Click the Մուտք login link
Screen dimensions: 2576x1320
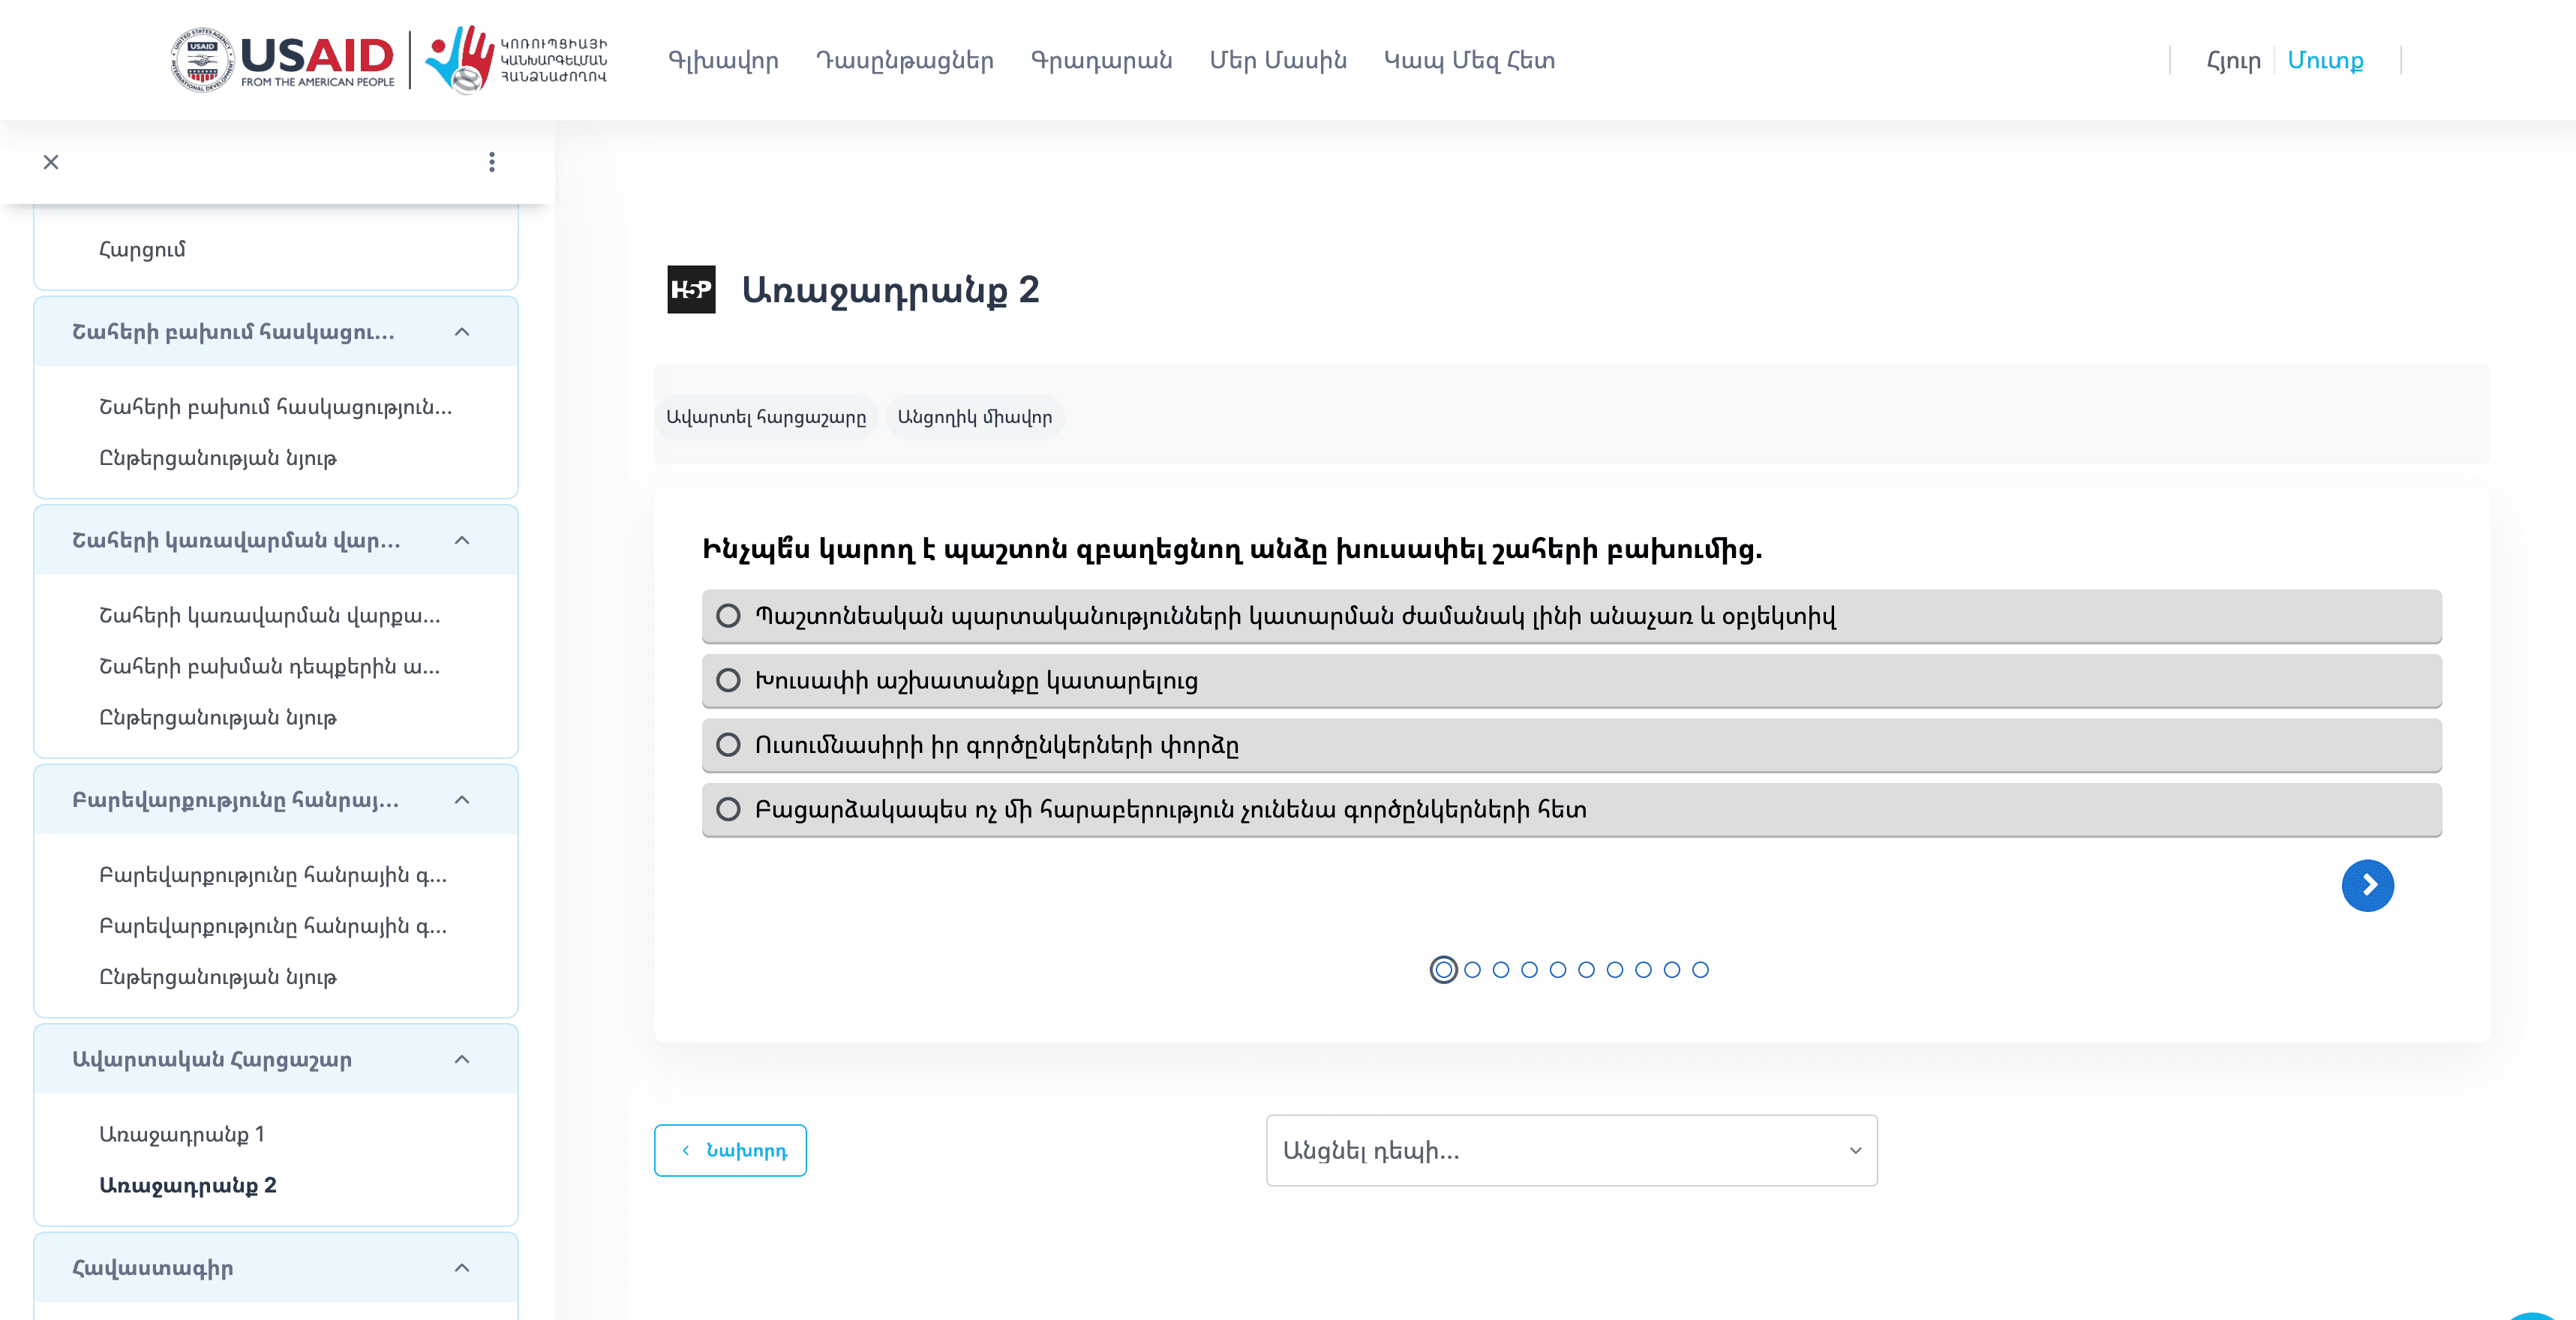(2327, 60)
